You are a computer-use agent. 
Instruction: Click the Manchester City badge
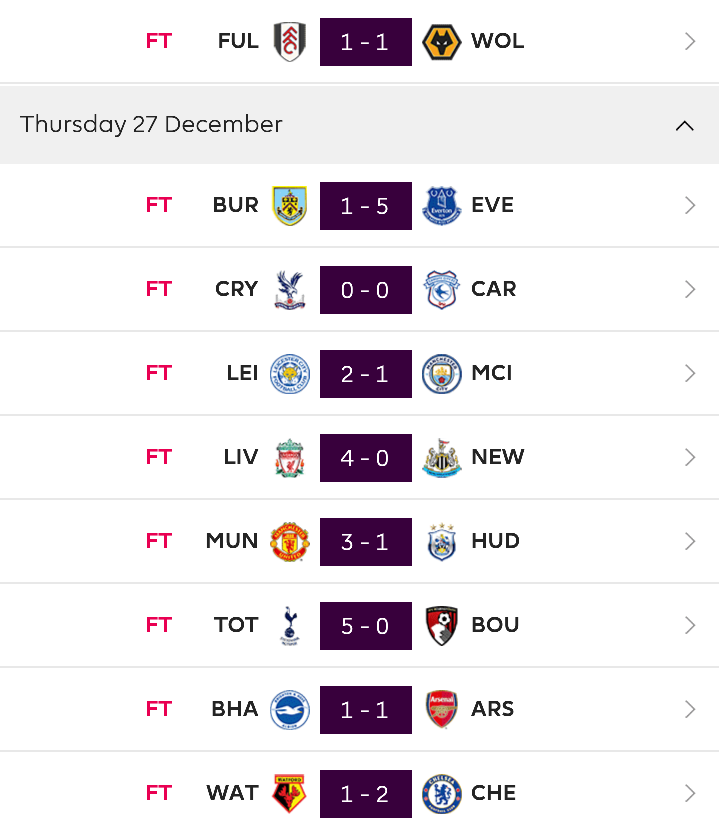click(x=442, y=374)
